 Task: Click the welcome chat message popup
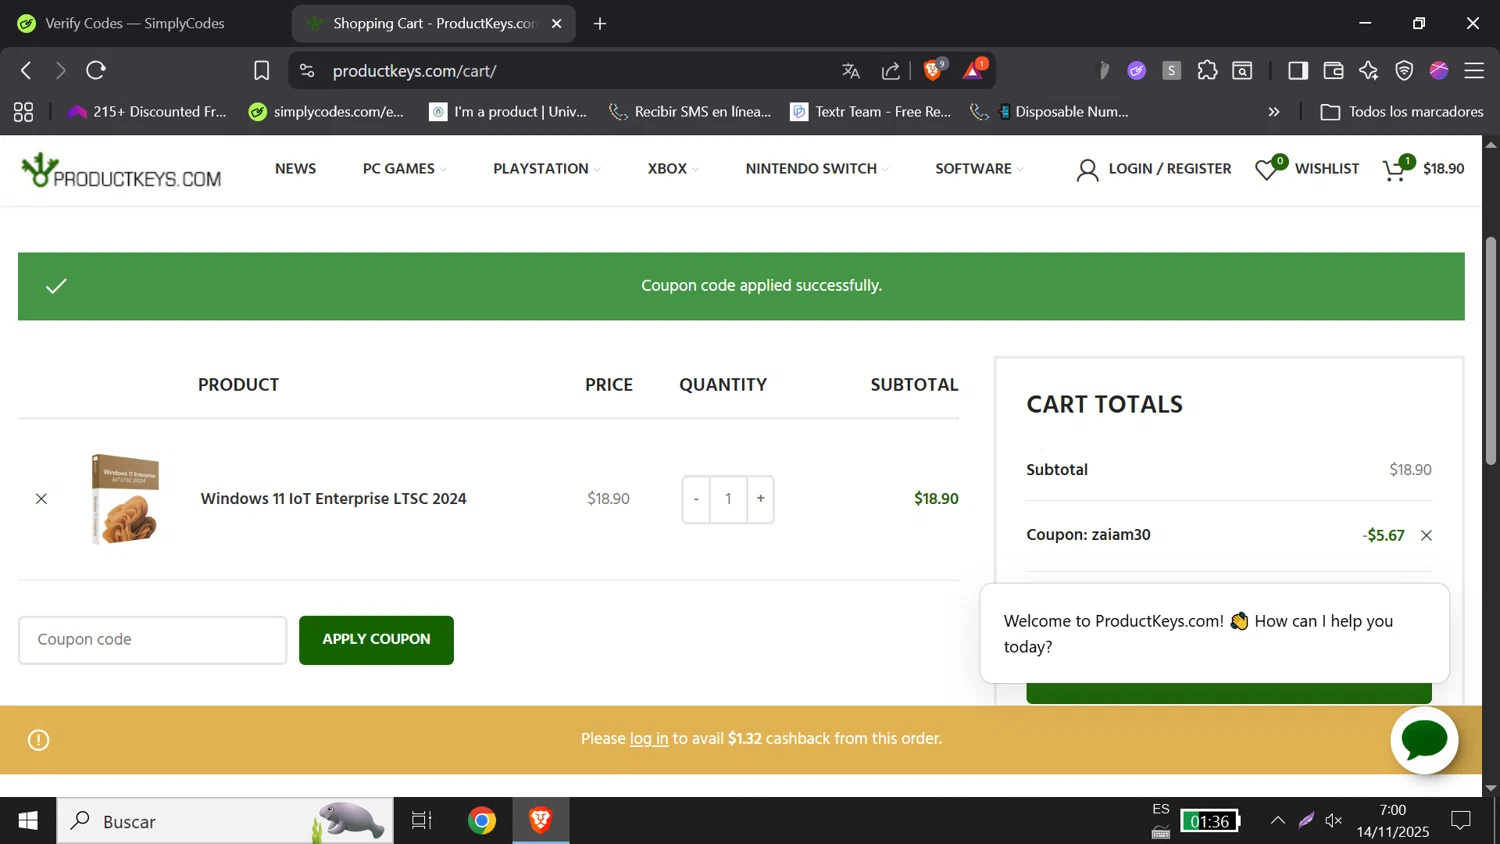tap(1214, 633)
